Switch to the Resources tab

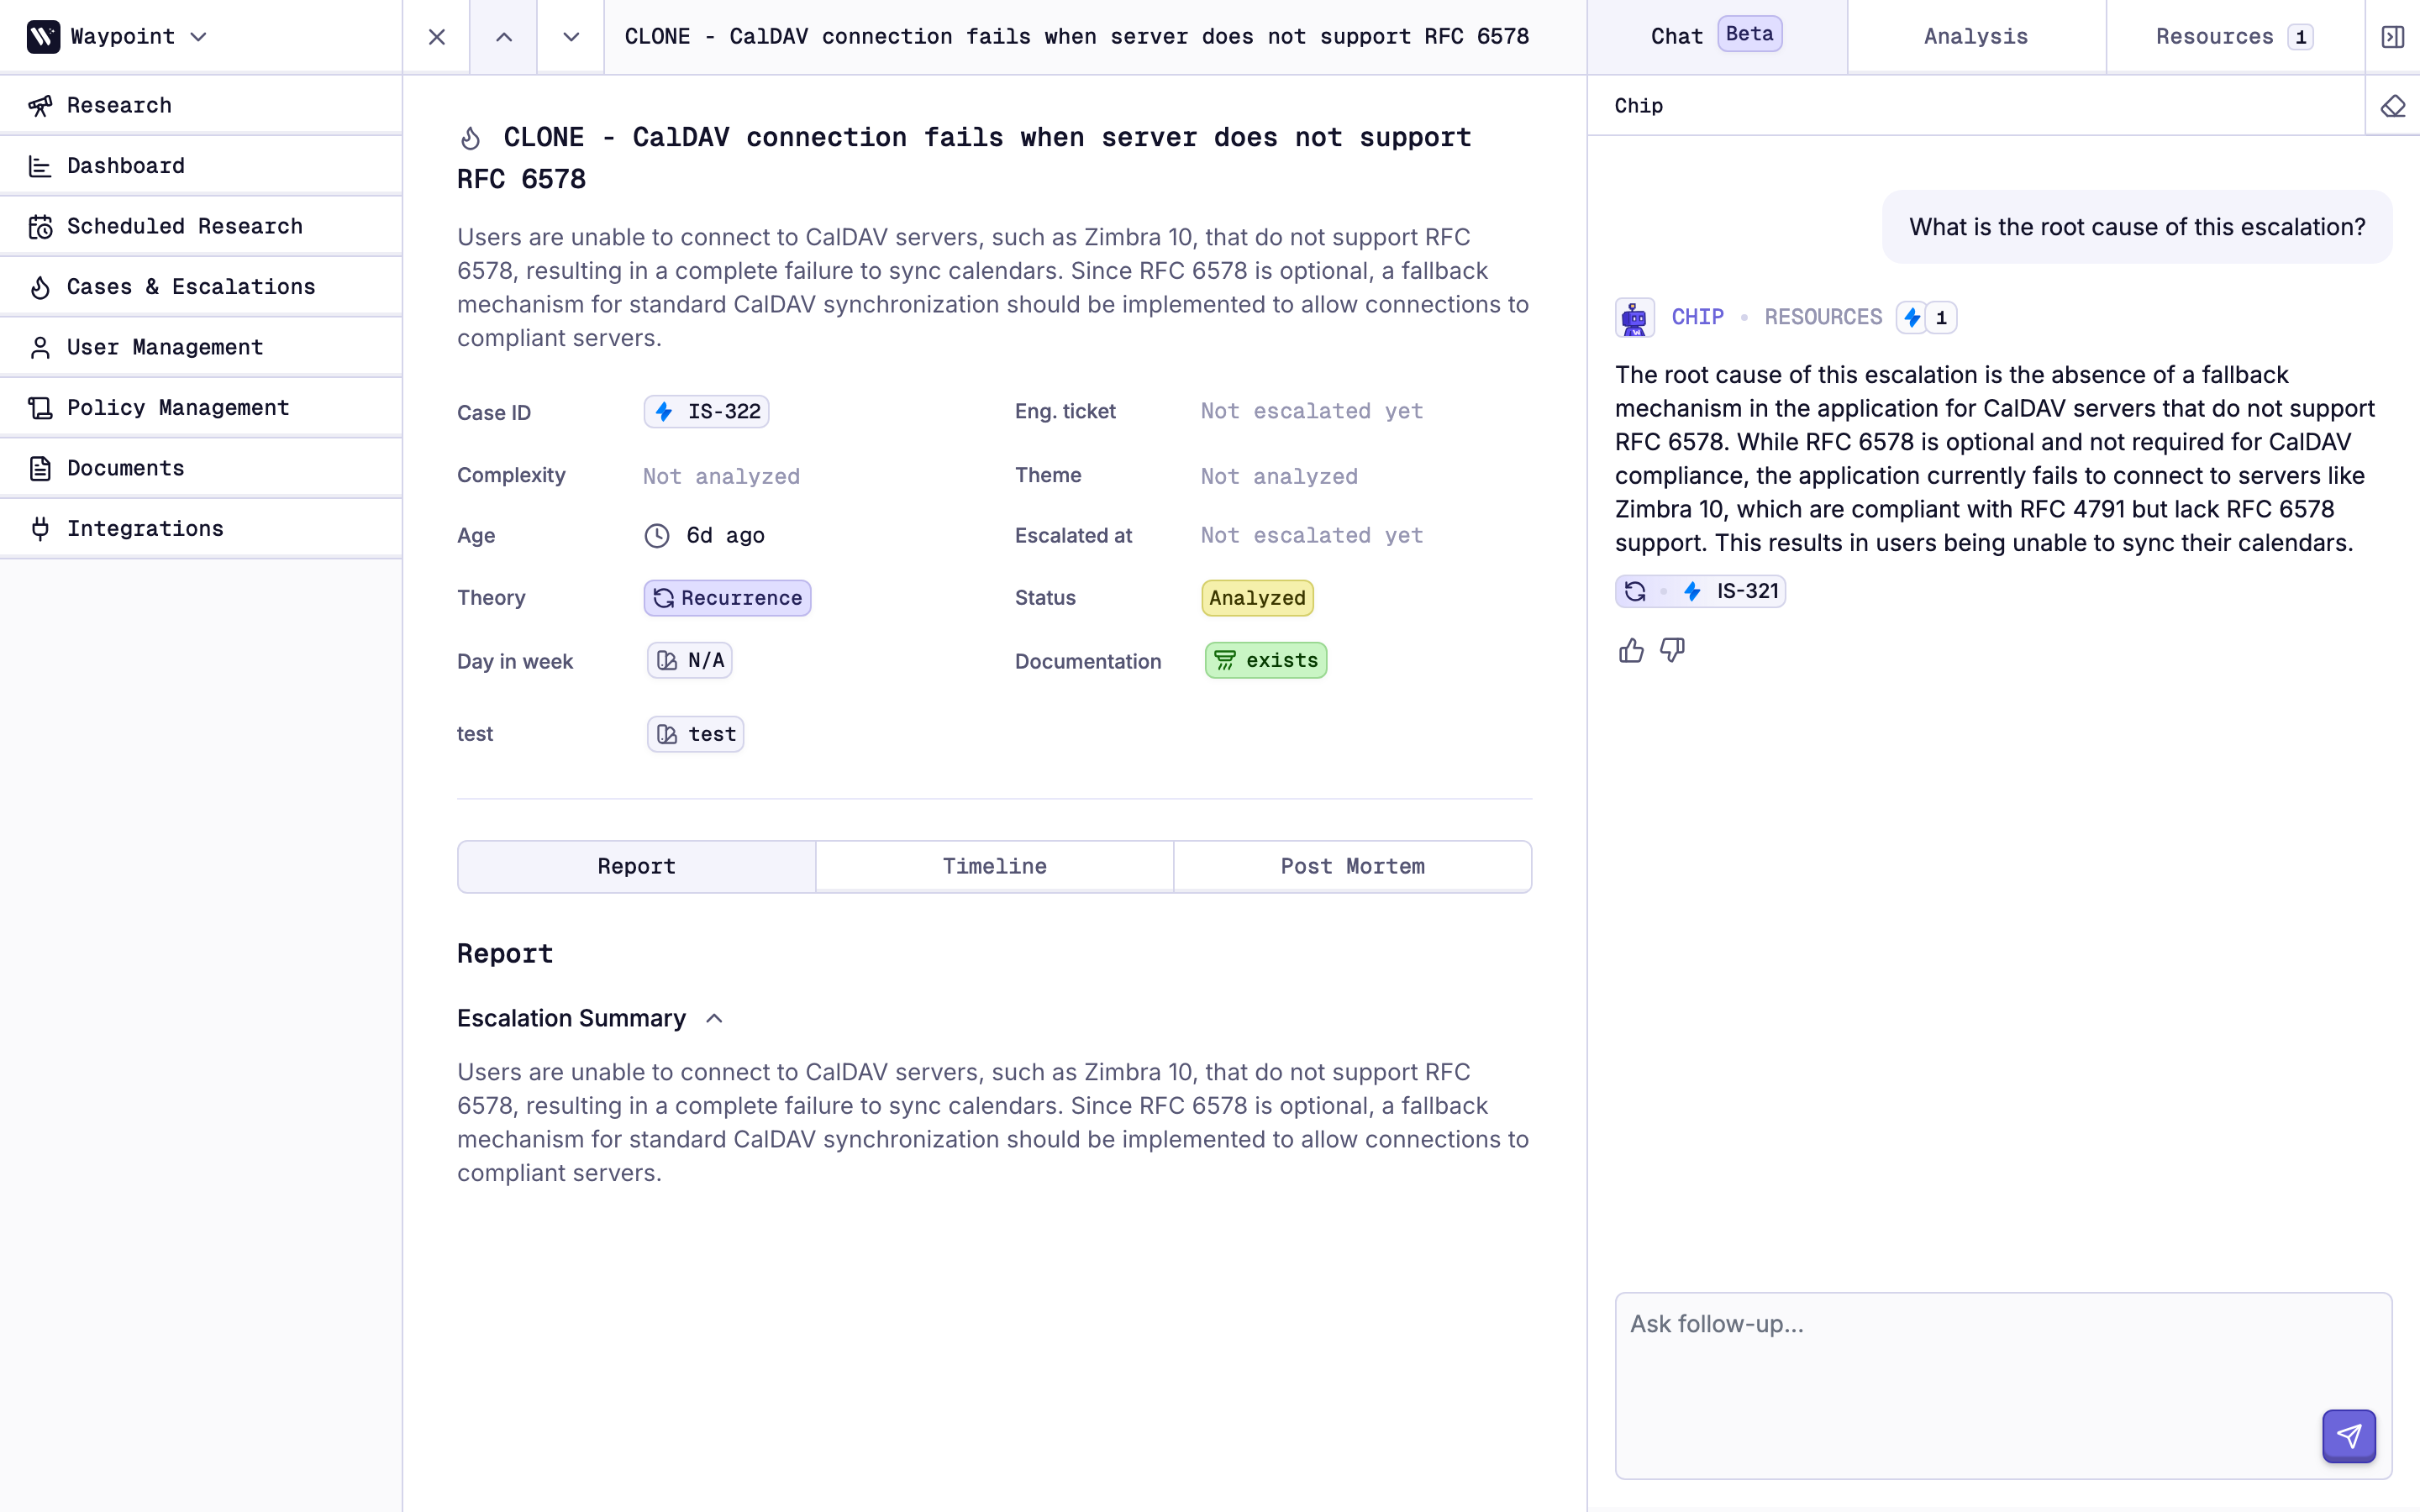[2235, 36]
